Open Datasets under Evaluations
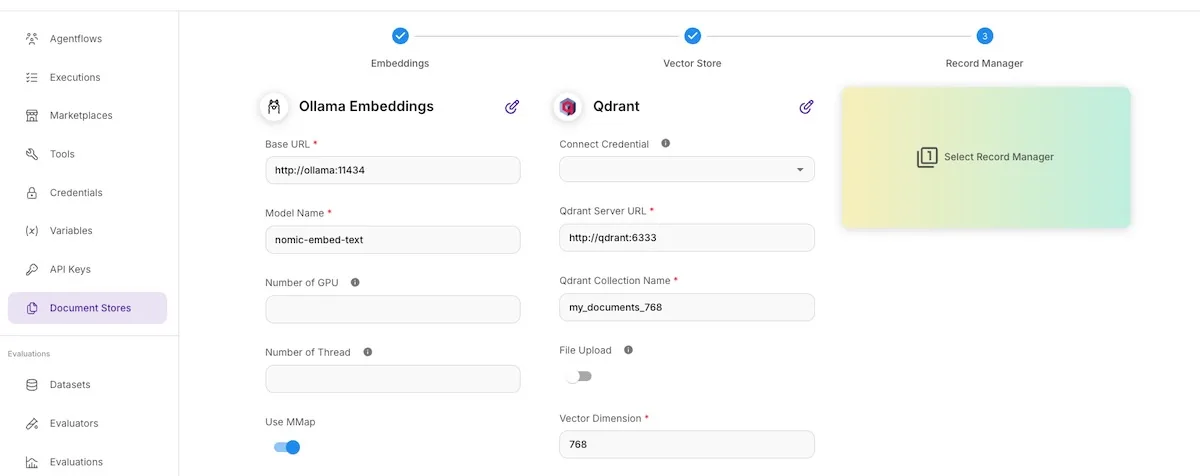1200x476 pixels. [87, 385]
